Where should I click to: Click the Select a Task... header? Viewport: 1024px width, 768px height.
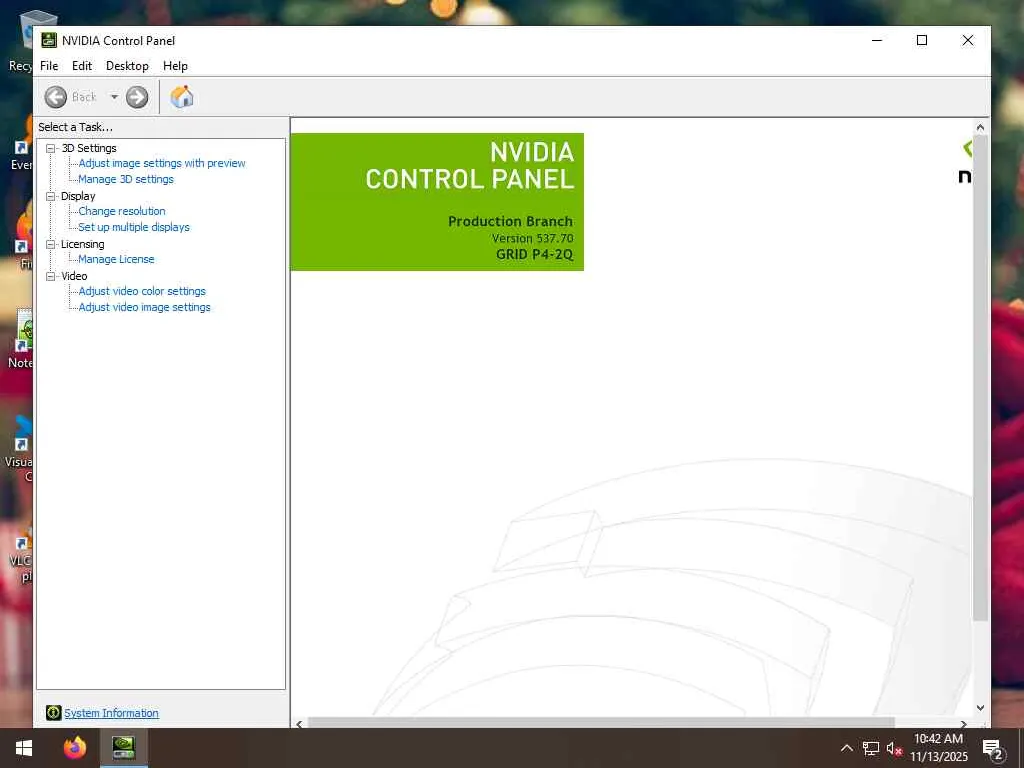75,127
